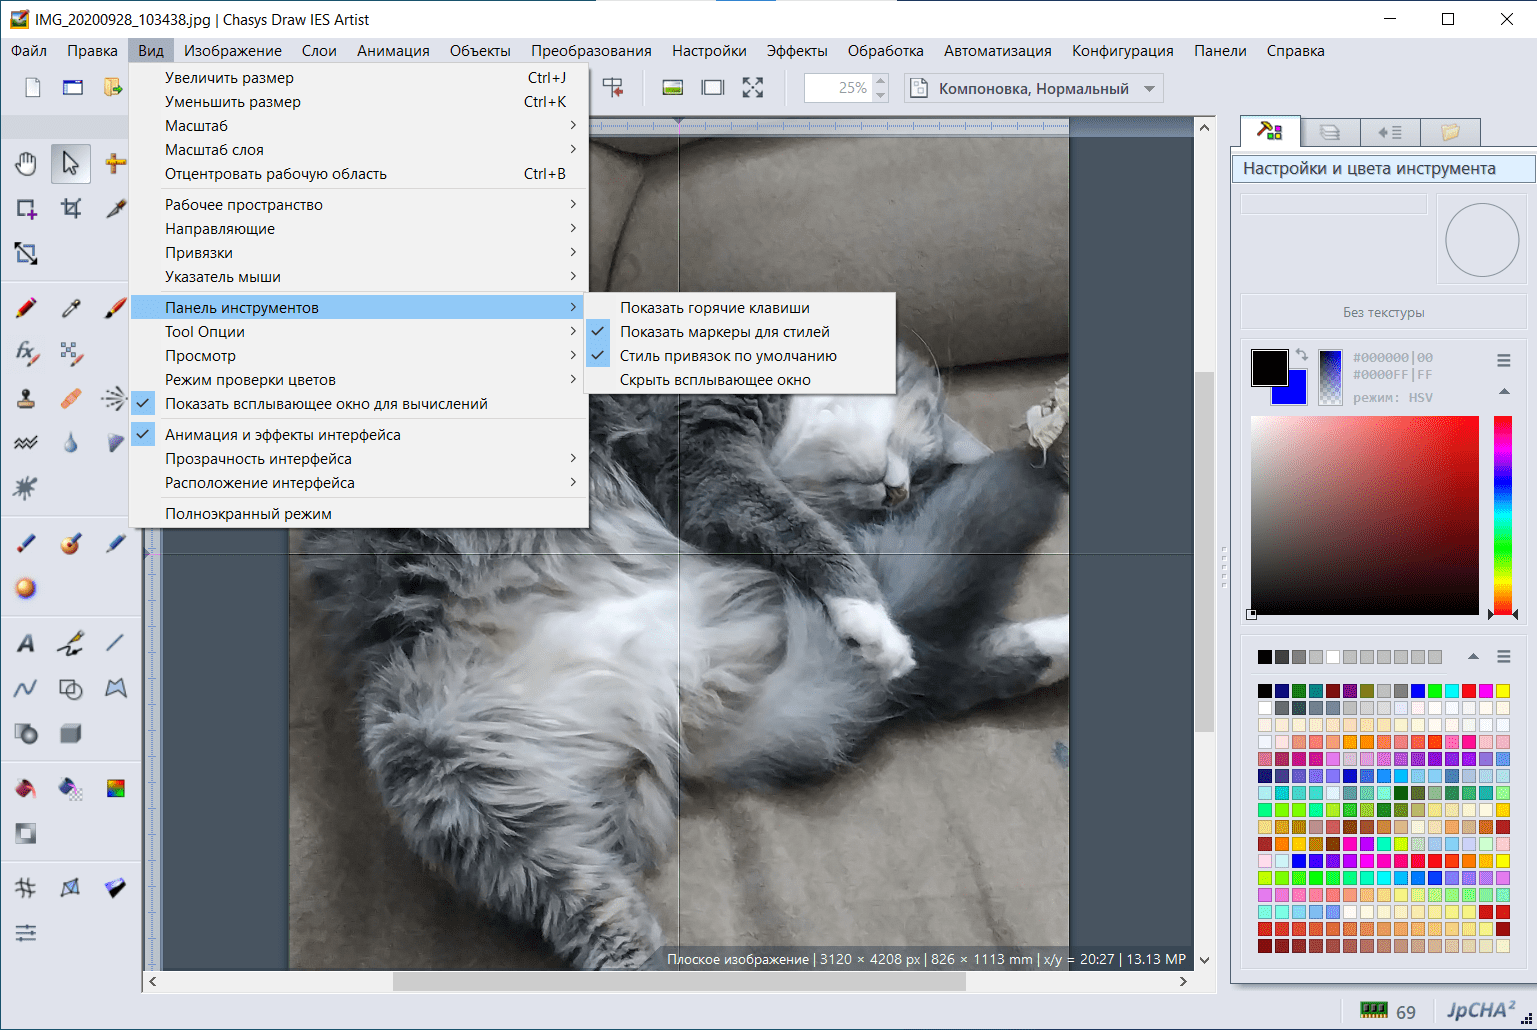
Task: Click the rainbow hue slider
Action: pos(1502,515)
